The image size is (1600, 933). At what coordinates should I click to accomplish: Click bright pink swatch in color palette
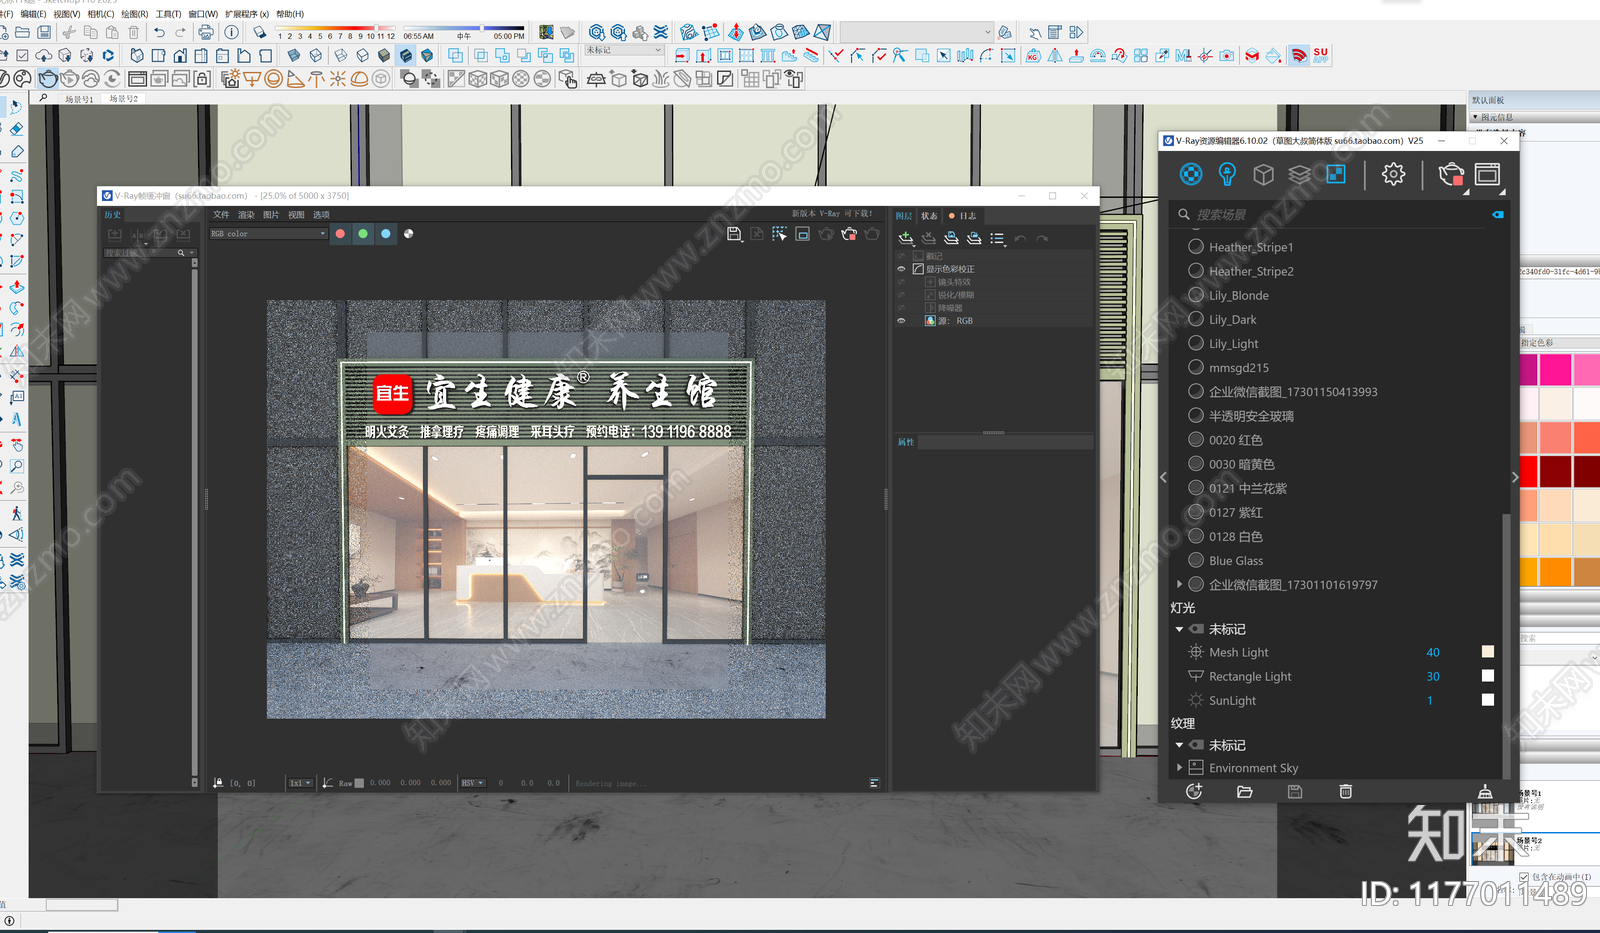point(1555,370)
